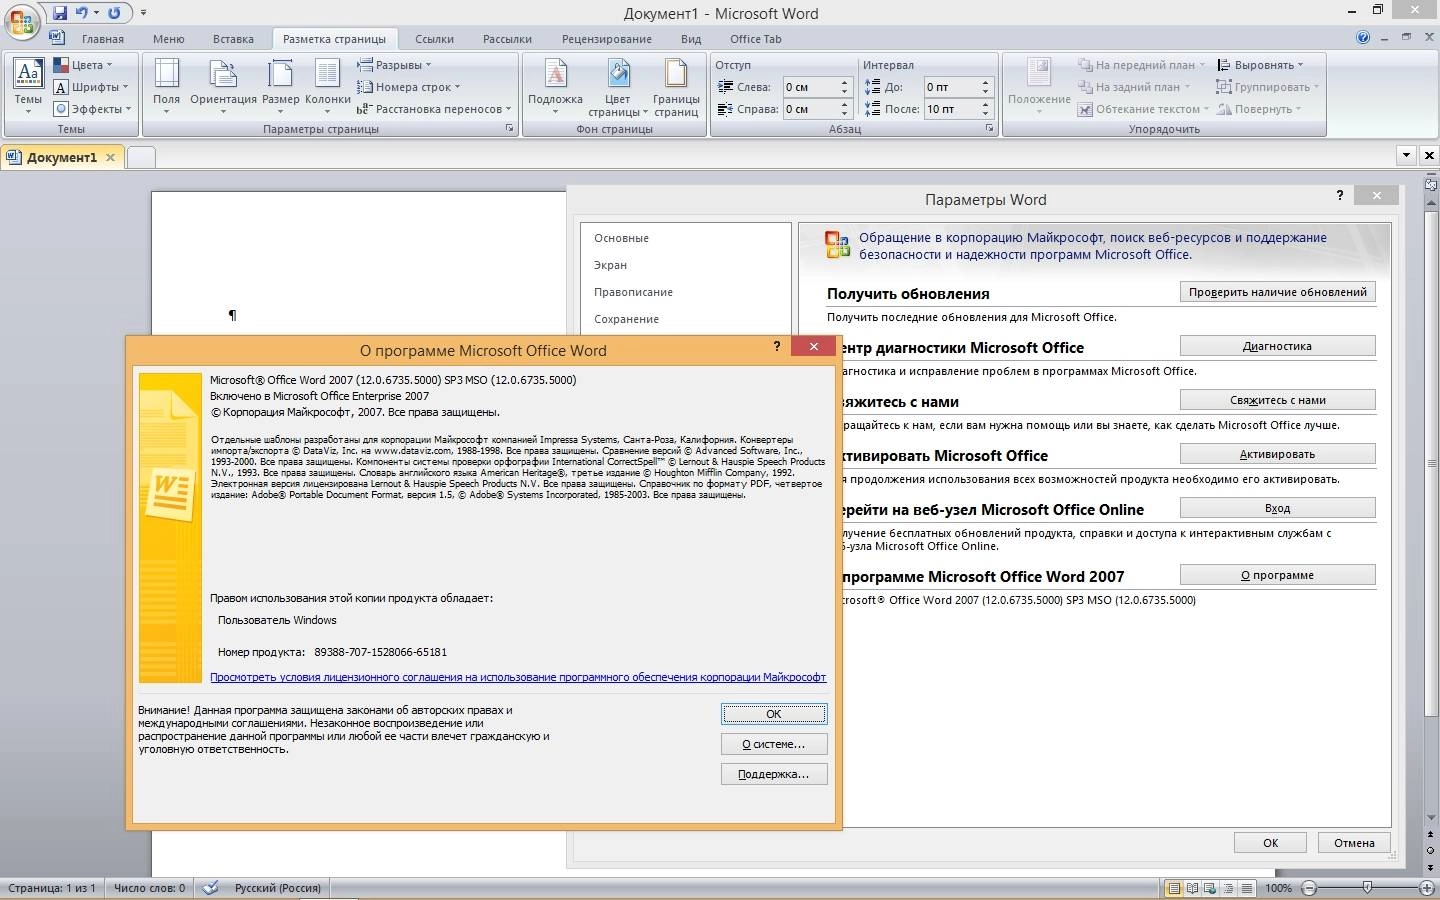Viewport: 1440px width, 900px height.
Task: Click the zoom in plus icon
Action: (x=1427, y=888)
